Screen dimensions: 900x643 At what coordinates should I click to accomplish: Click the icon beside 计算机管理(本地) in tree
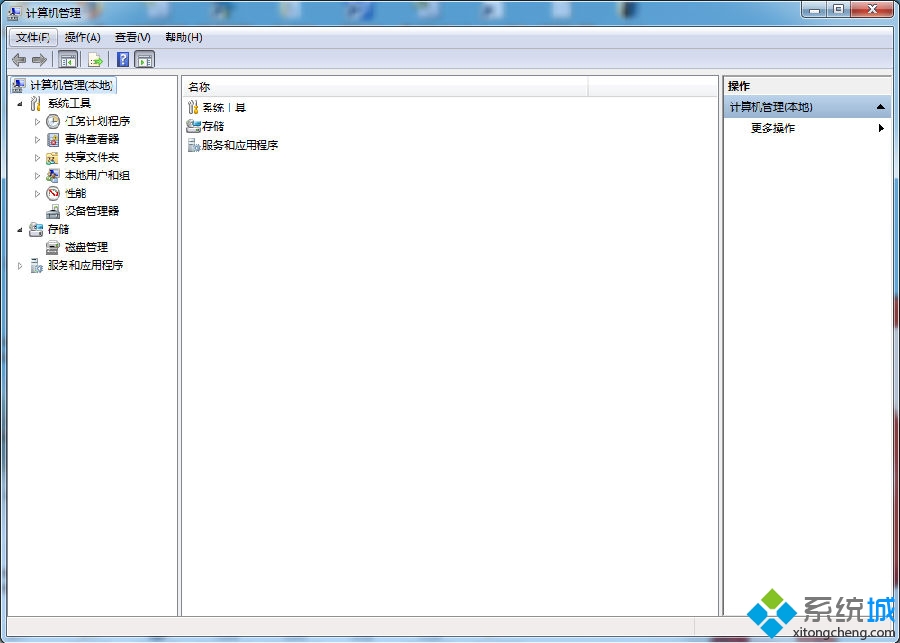pos(18,86)
